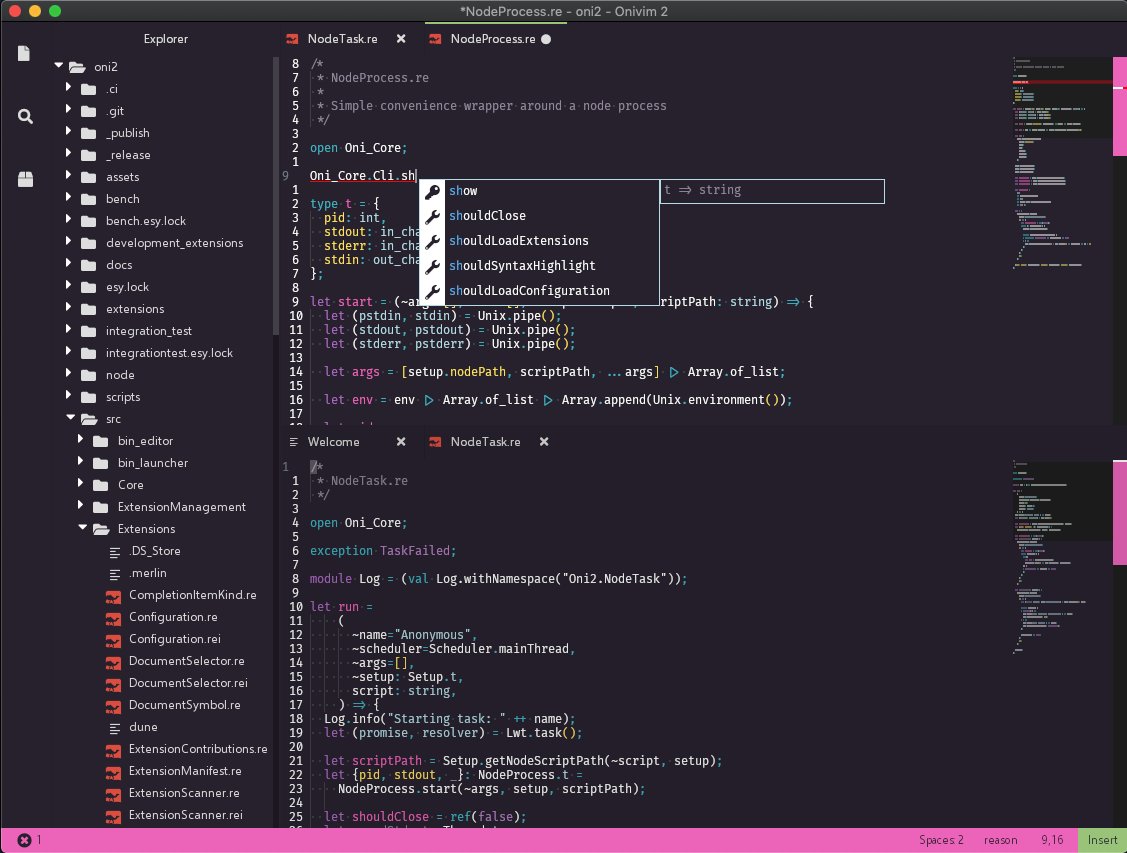Click the key icon beside 'show' completion
Screen dimensions: 1127x853
432,191
